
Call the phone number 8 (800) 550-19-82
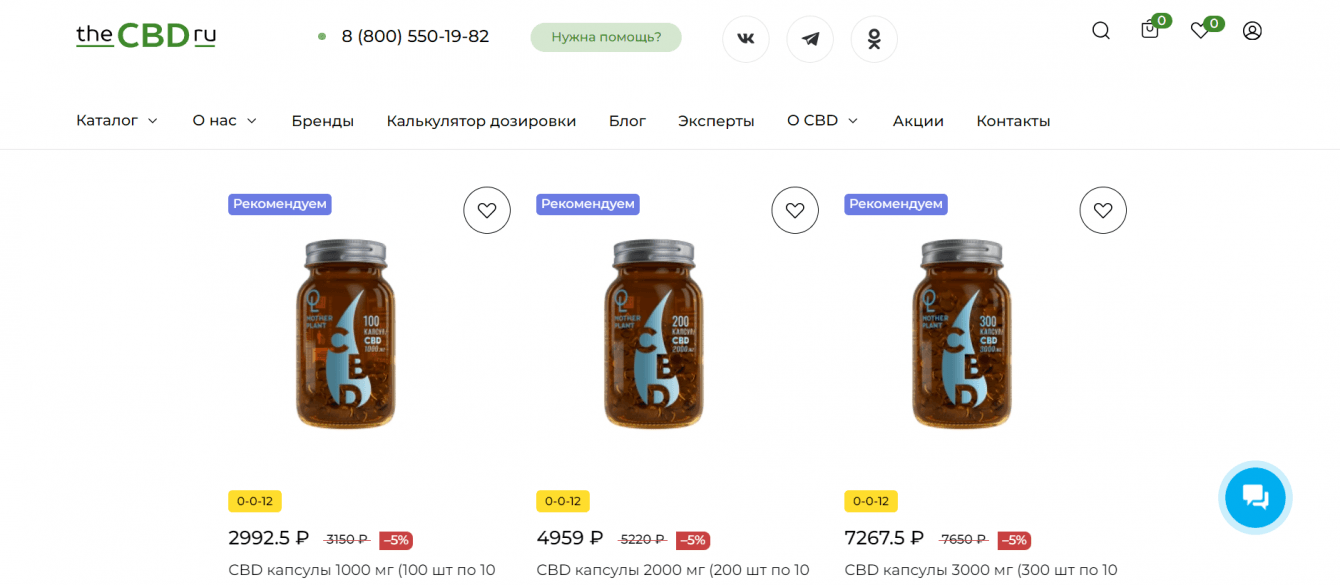point(415,37)
